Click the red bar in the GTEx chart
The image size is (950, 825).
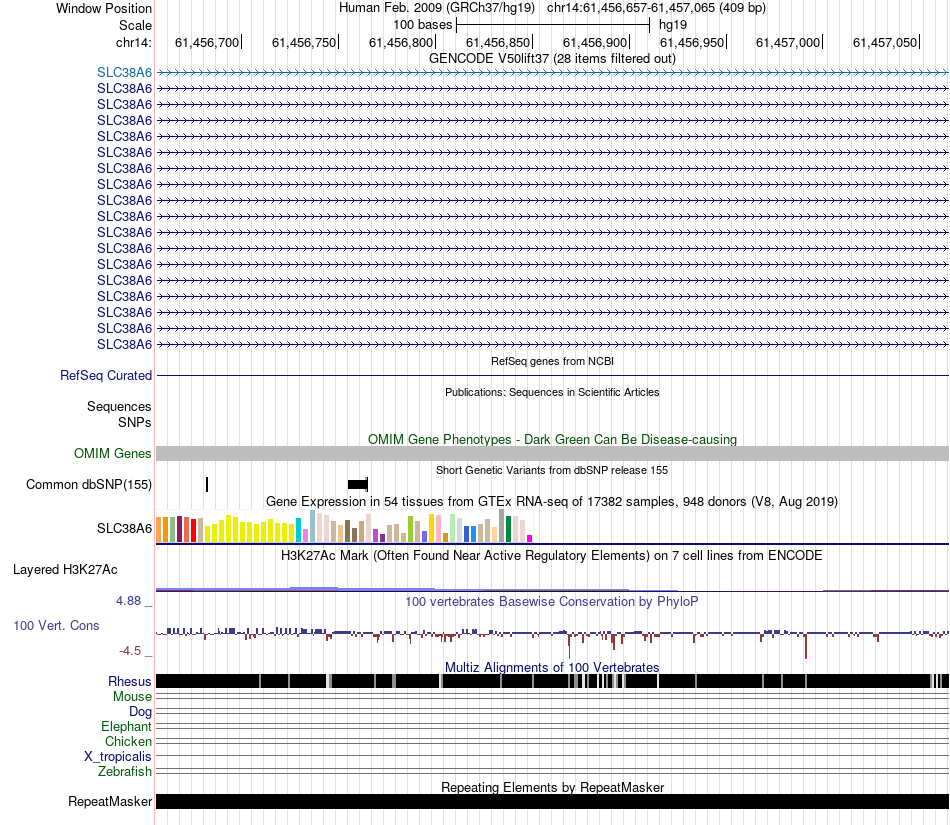click(x=193, y=531)
